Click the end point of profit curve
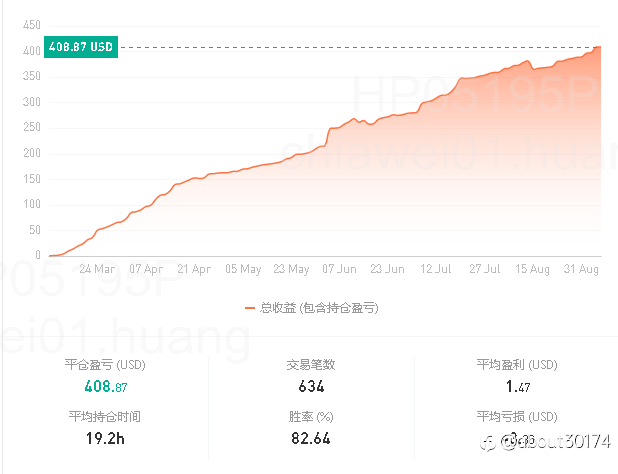The height and width of the screenshot is (474, 618). click(x=600, y=46)
